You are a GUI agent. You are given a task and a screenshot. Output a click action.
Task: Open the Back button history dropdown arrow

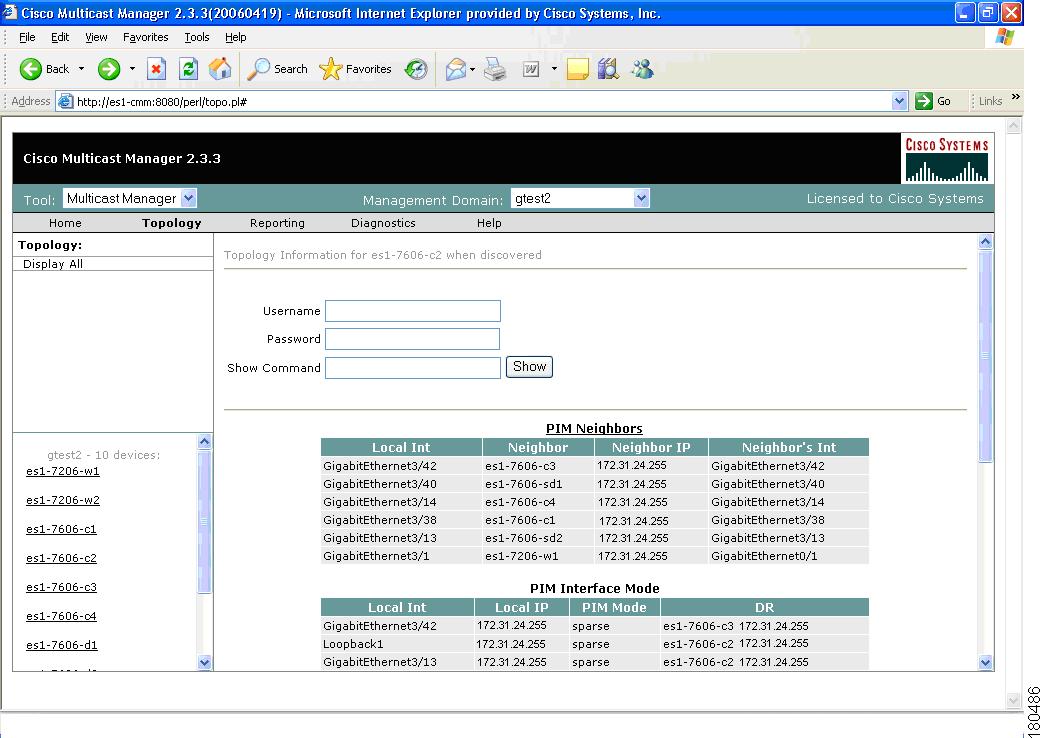click(81, 69)
